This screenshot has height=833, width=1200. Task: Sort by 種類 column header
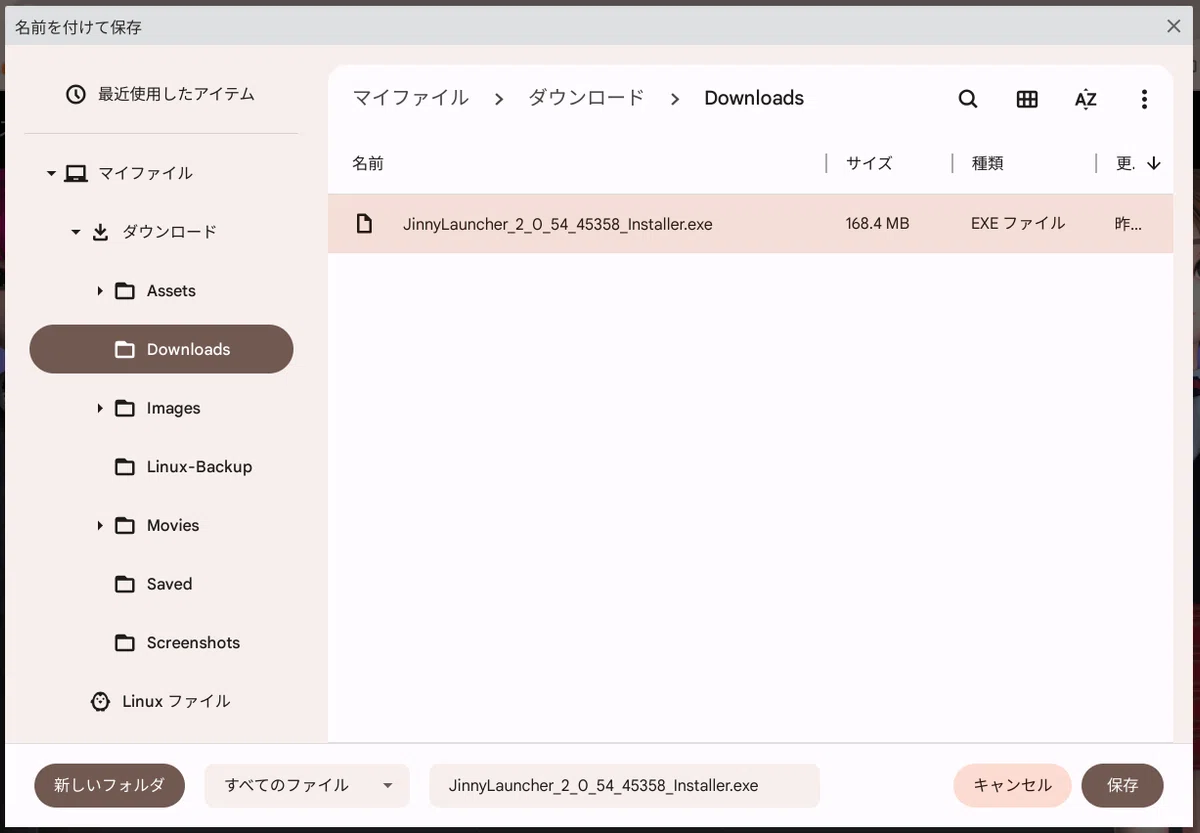pyautogui.click(x=987, y=163)
